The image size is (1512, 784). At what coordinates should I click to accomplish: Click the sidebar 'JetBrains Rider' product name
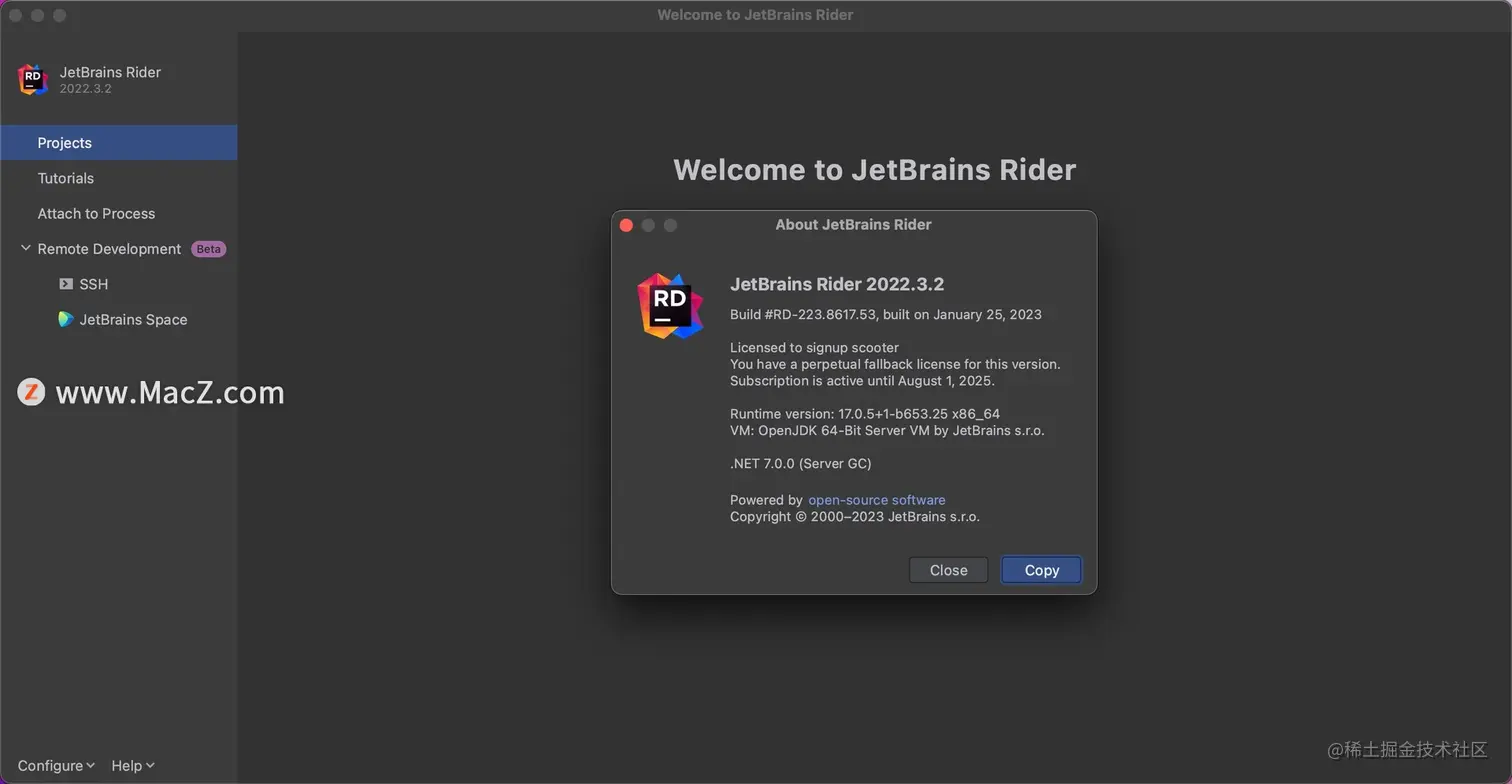110,72
